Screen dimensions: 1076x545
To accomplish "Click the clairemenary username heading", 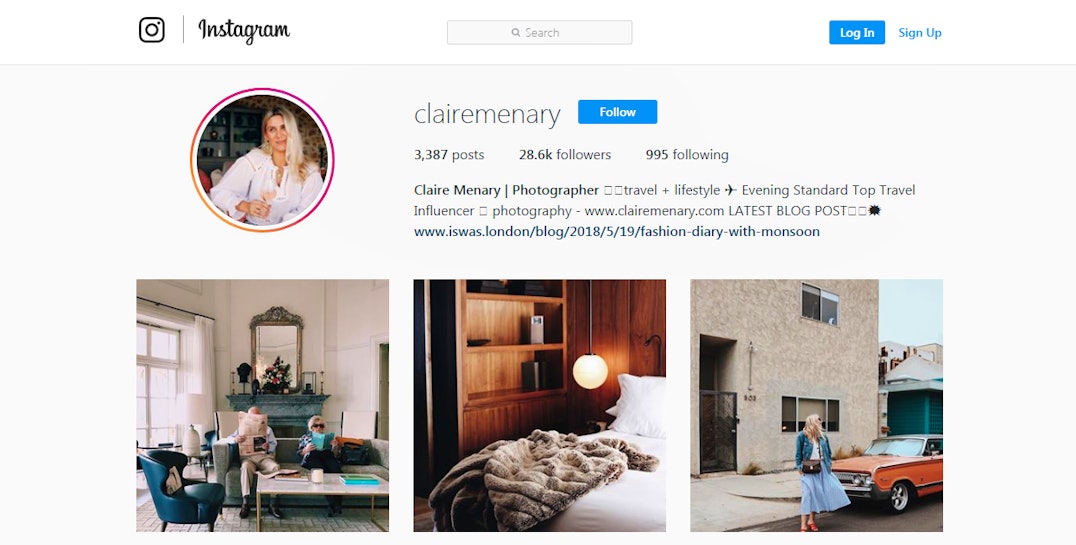I will 487,114.
